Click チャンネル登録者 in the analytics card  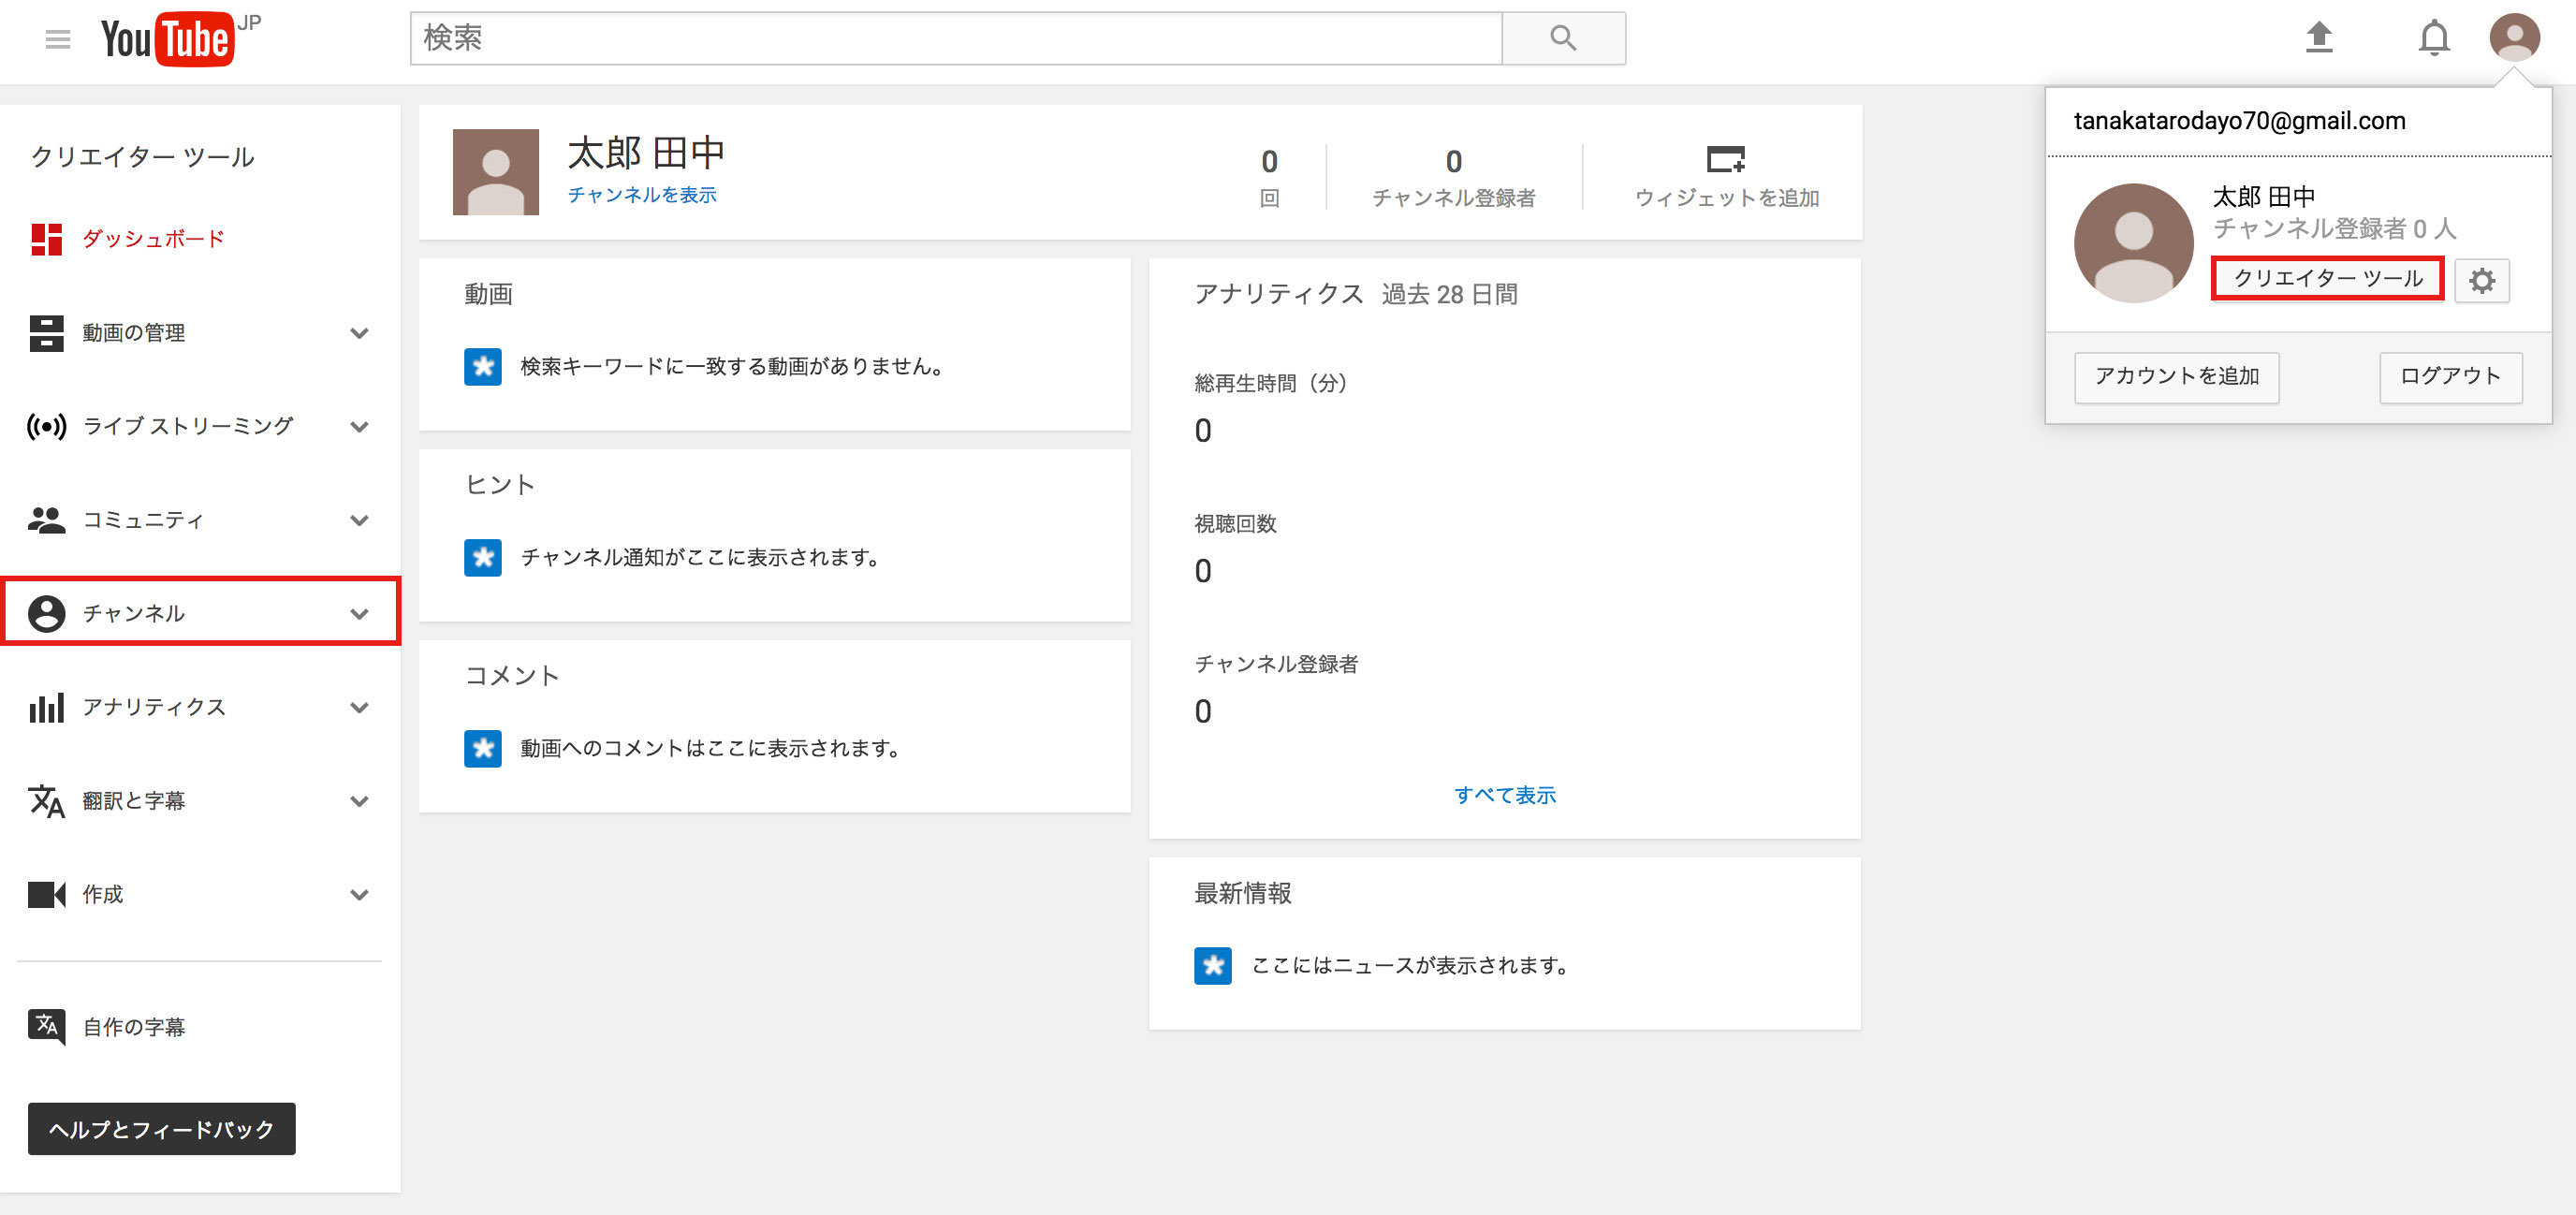click(x=1276, y=664)
